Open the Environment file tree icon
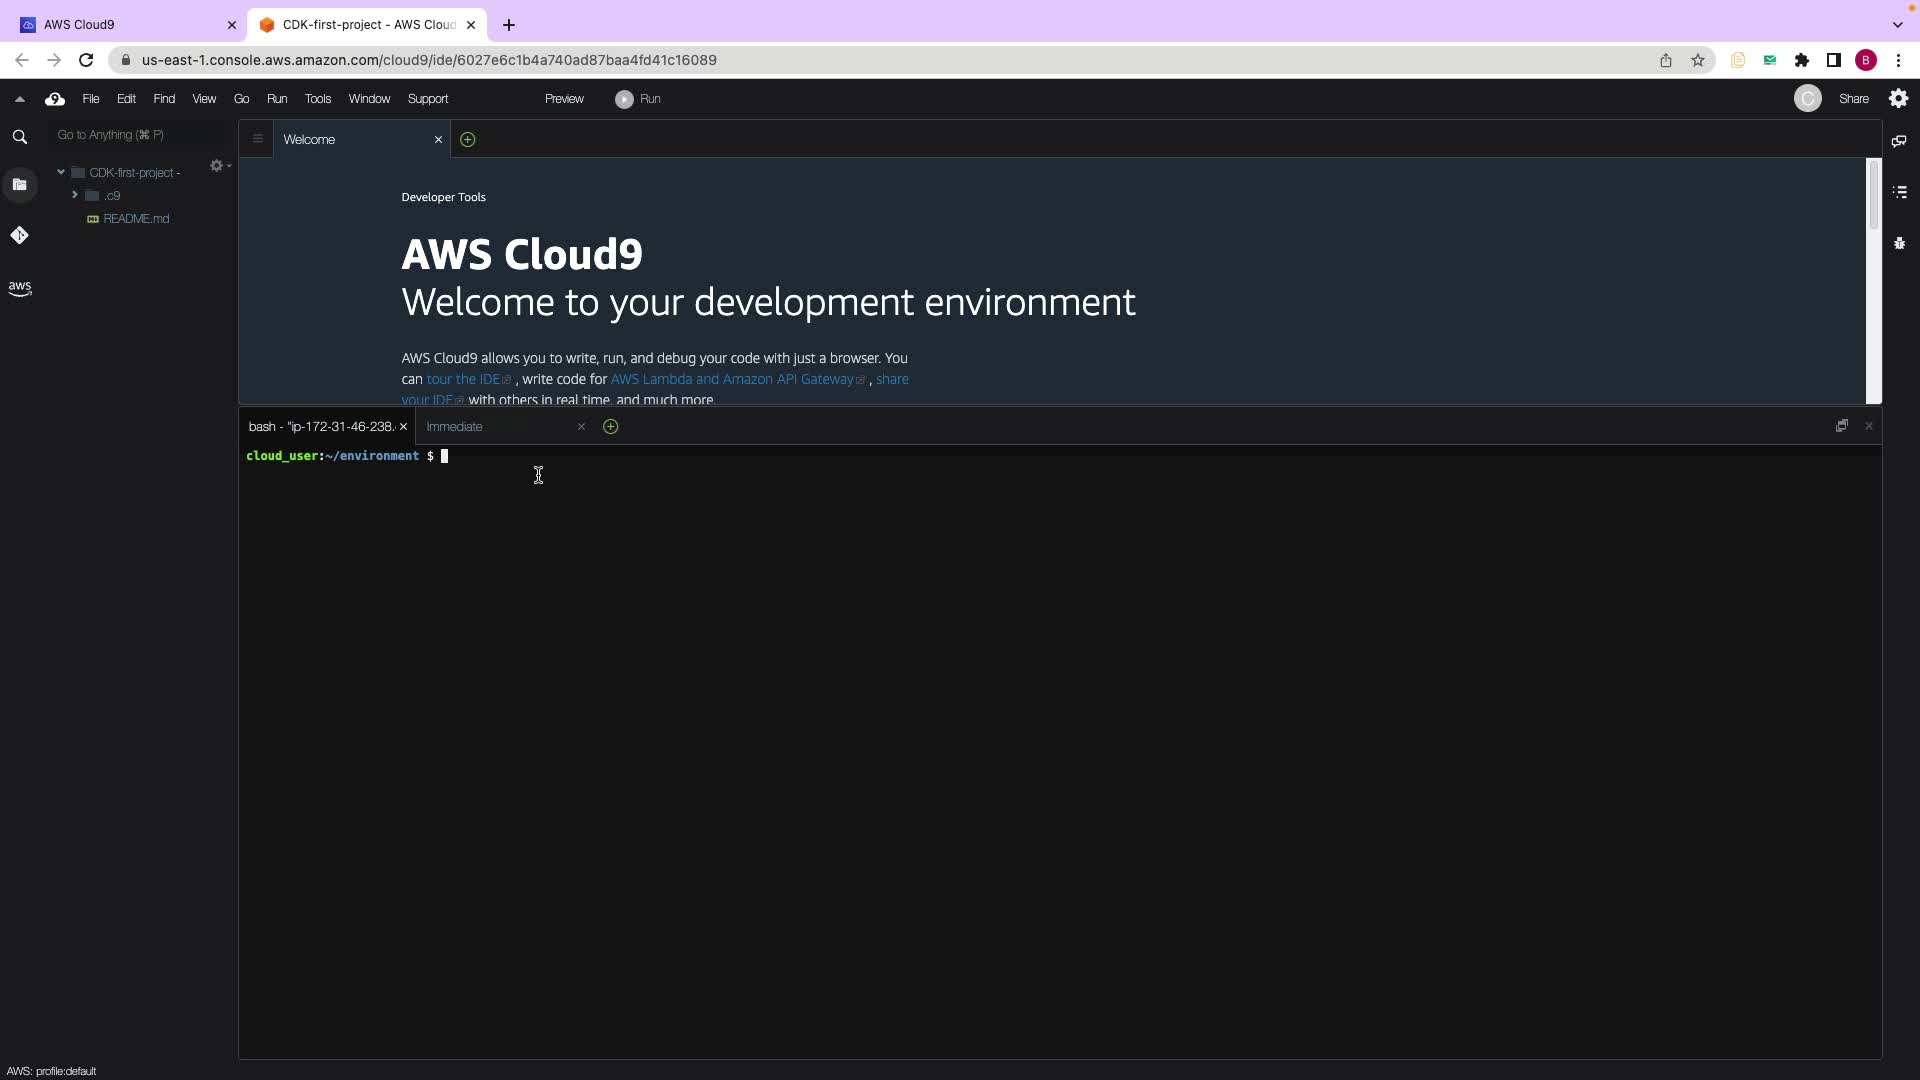 pos(19,185)
